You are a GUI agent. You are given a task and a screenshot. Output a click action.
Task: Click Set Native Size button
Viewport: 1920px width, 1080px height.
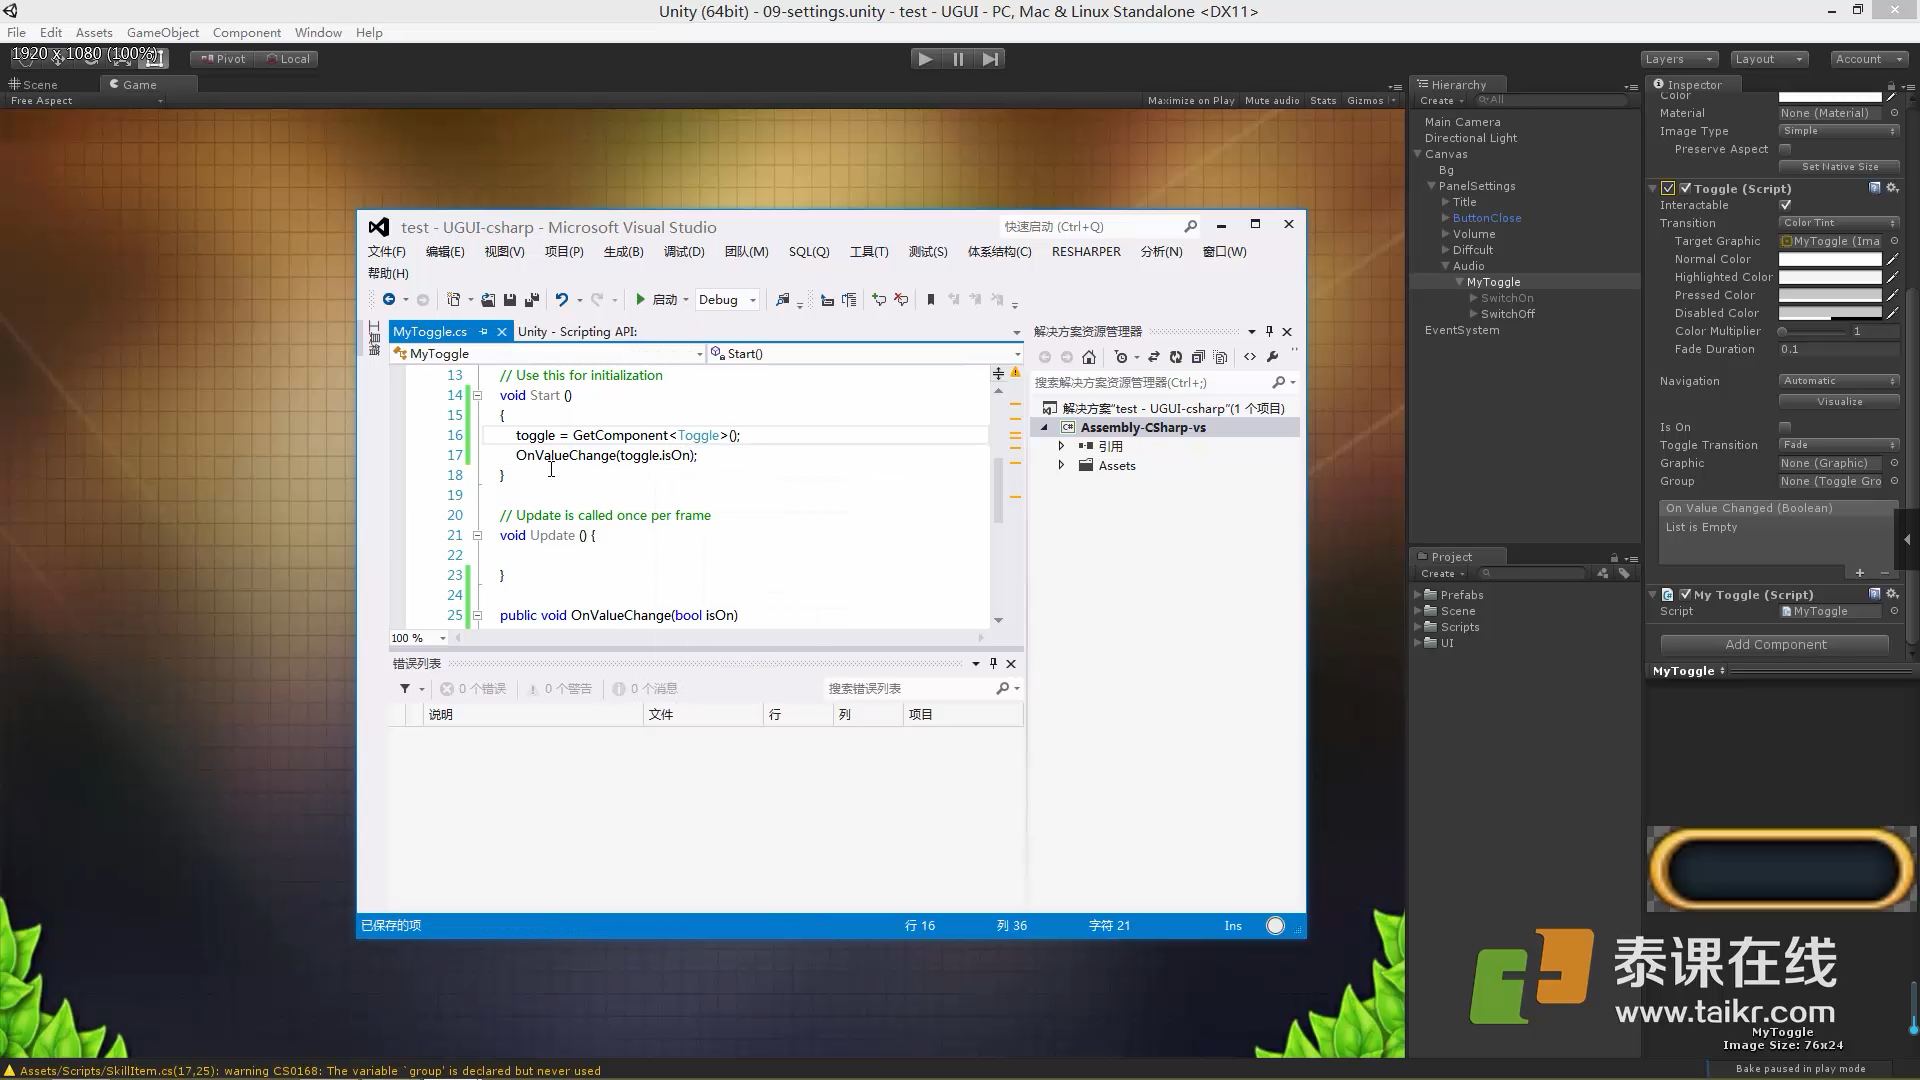pos(1839,167)
